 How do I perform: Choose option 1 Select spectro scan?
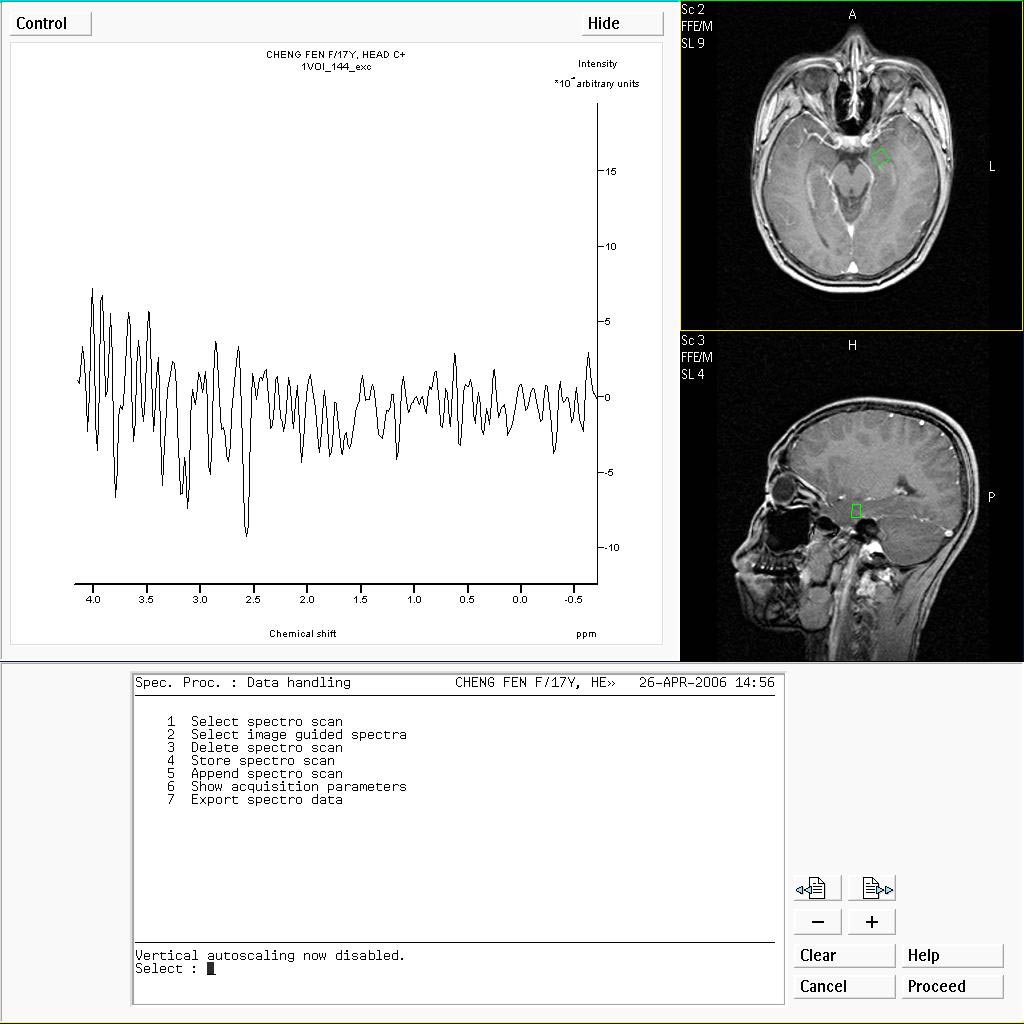click(266, 721)
